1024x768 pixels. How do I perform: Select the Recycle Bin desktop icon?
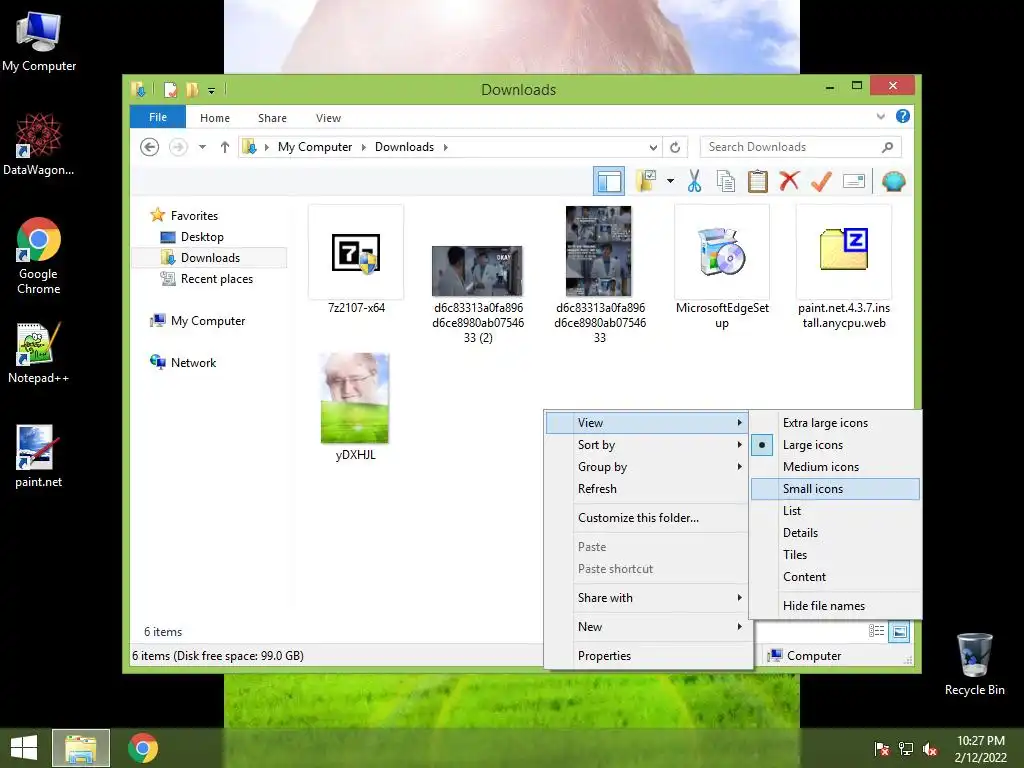[x=974, y=664]
